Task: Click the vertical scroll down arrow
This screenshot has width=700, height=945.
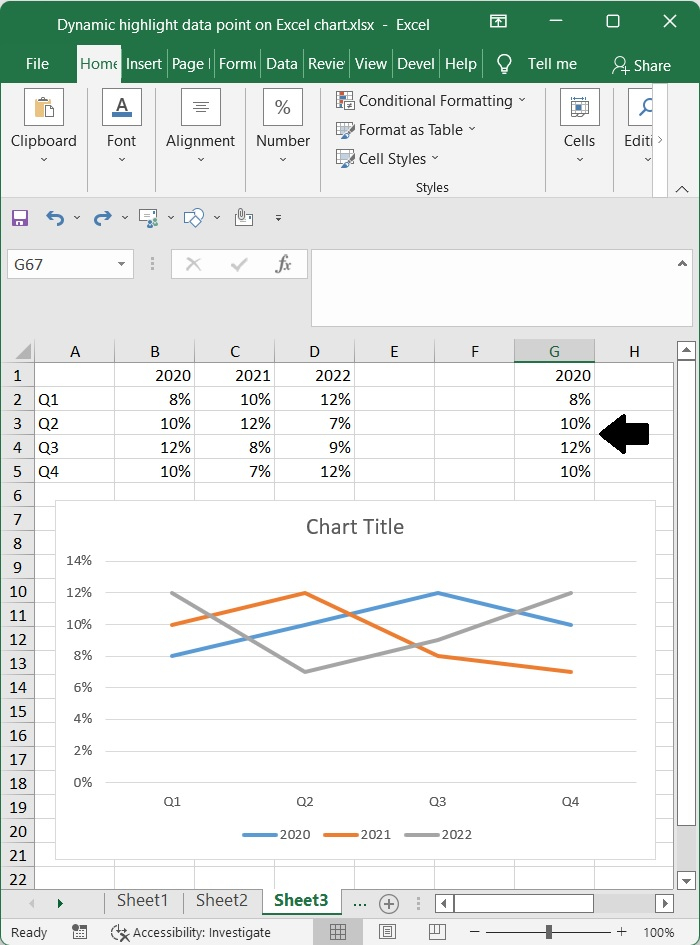Action: click(686, 881)
